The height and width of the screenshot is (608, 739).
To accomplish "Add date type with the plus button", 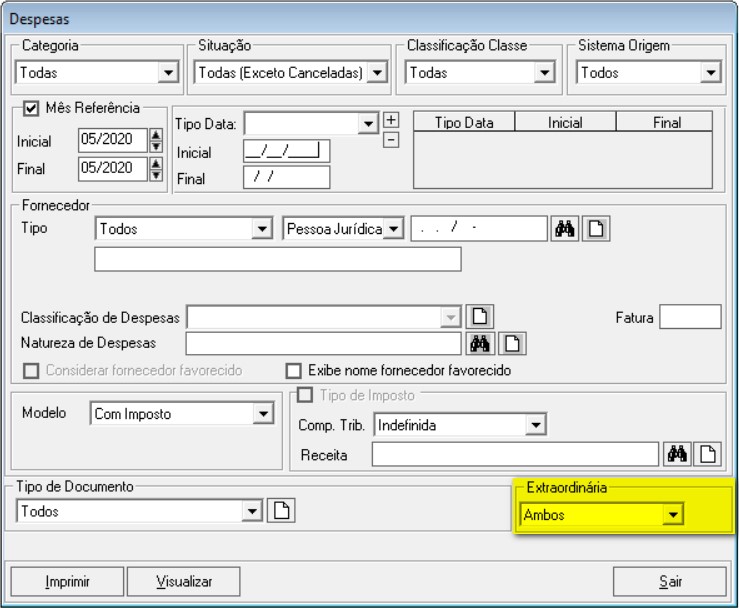I will tap(391, 120).
